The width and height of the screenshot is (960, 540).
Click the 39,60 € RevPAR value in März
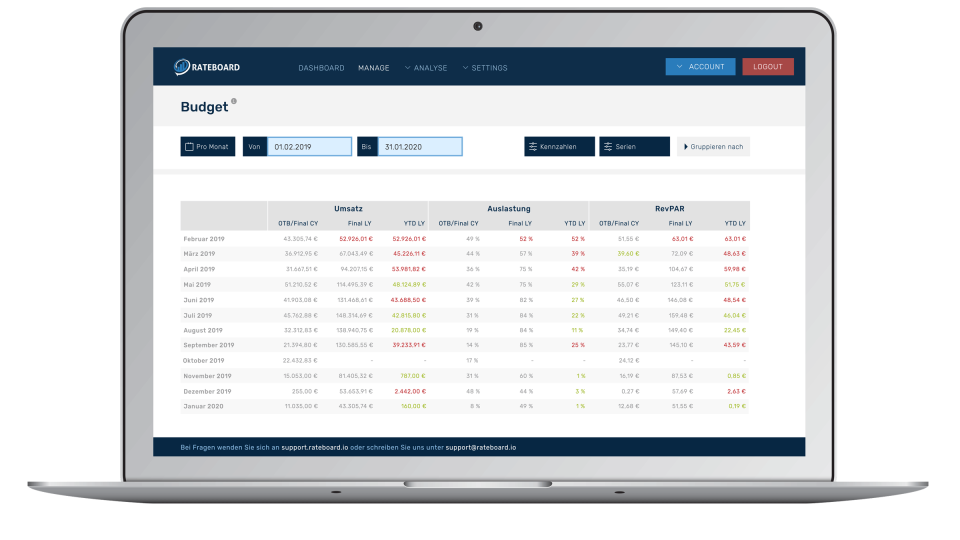(628, 253)
